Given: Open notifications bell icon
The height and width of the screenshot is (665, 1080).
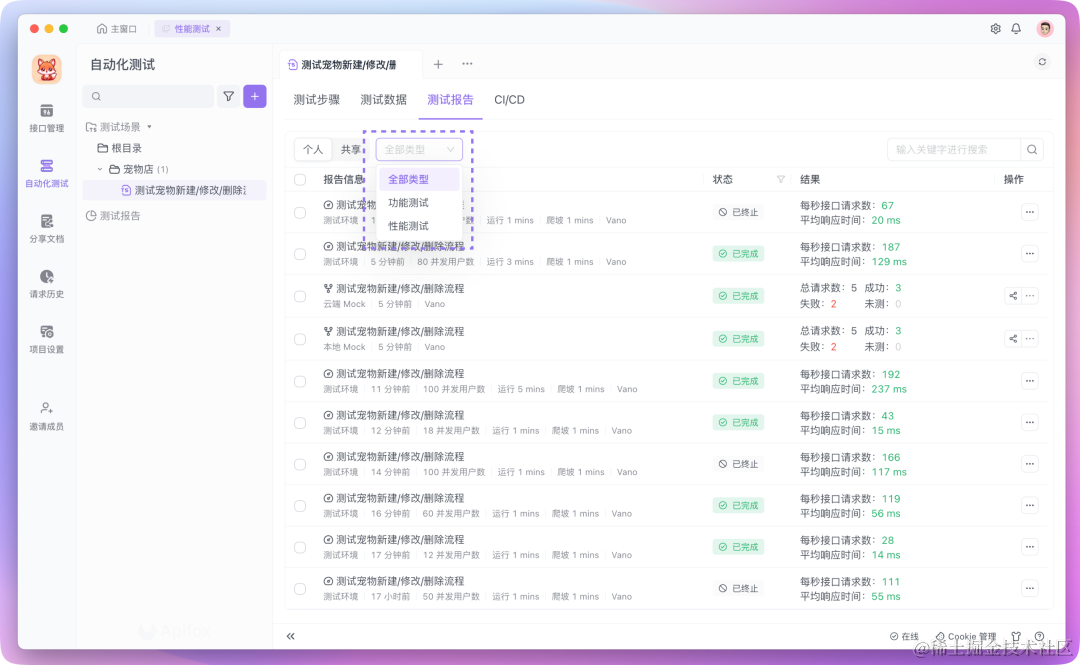Looking at the screenshot, I should [x=1016, y=28].
